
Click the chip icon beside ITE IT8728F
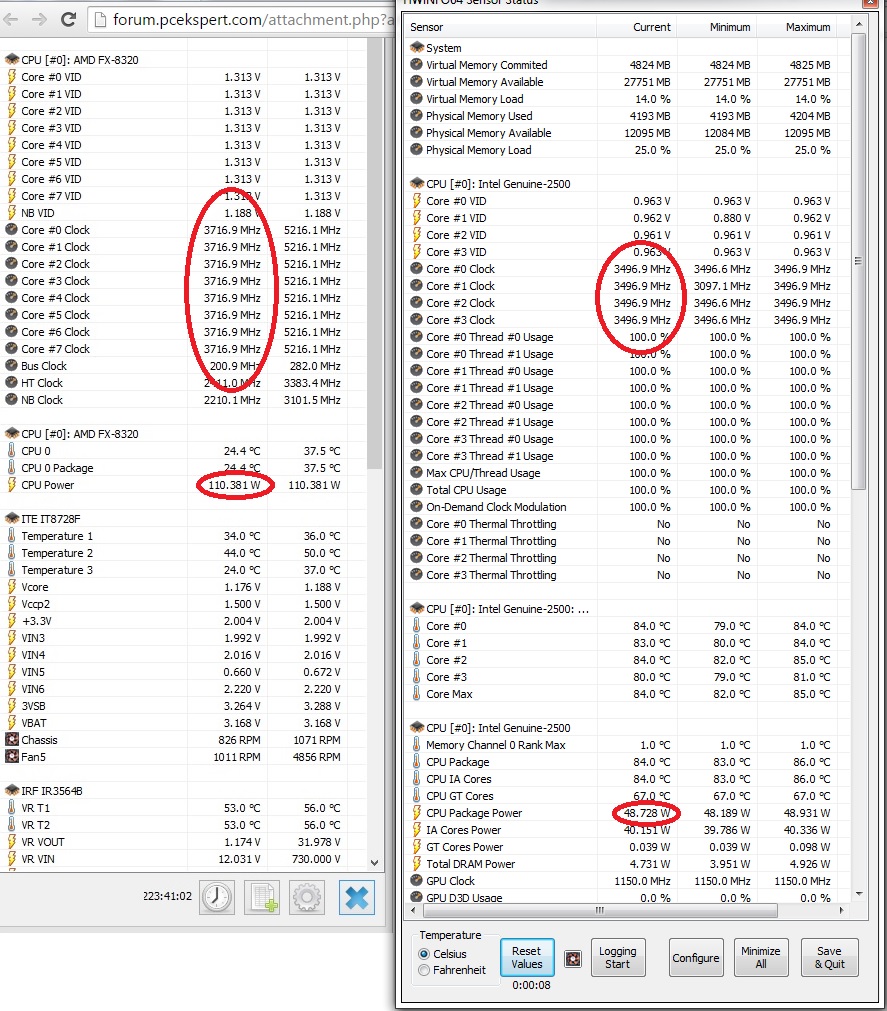12,518
